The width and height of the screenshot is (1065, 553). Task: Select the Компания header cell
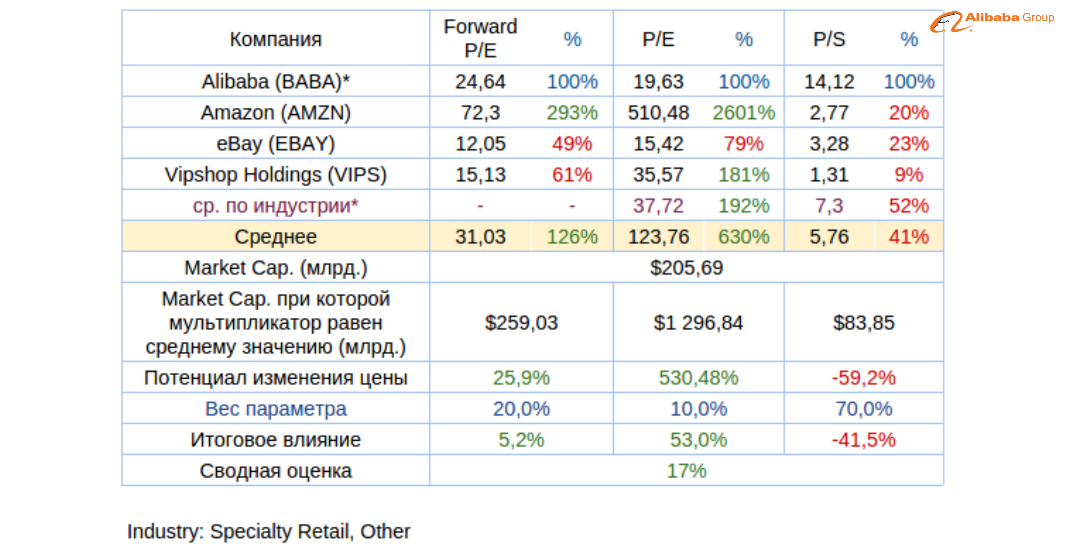pyautogui.click(x=275, y=39)
